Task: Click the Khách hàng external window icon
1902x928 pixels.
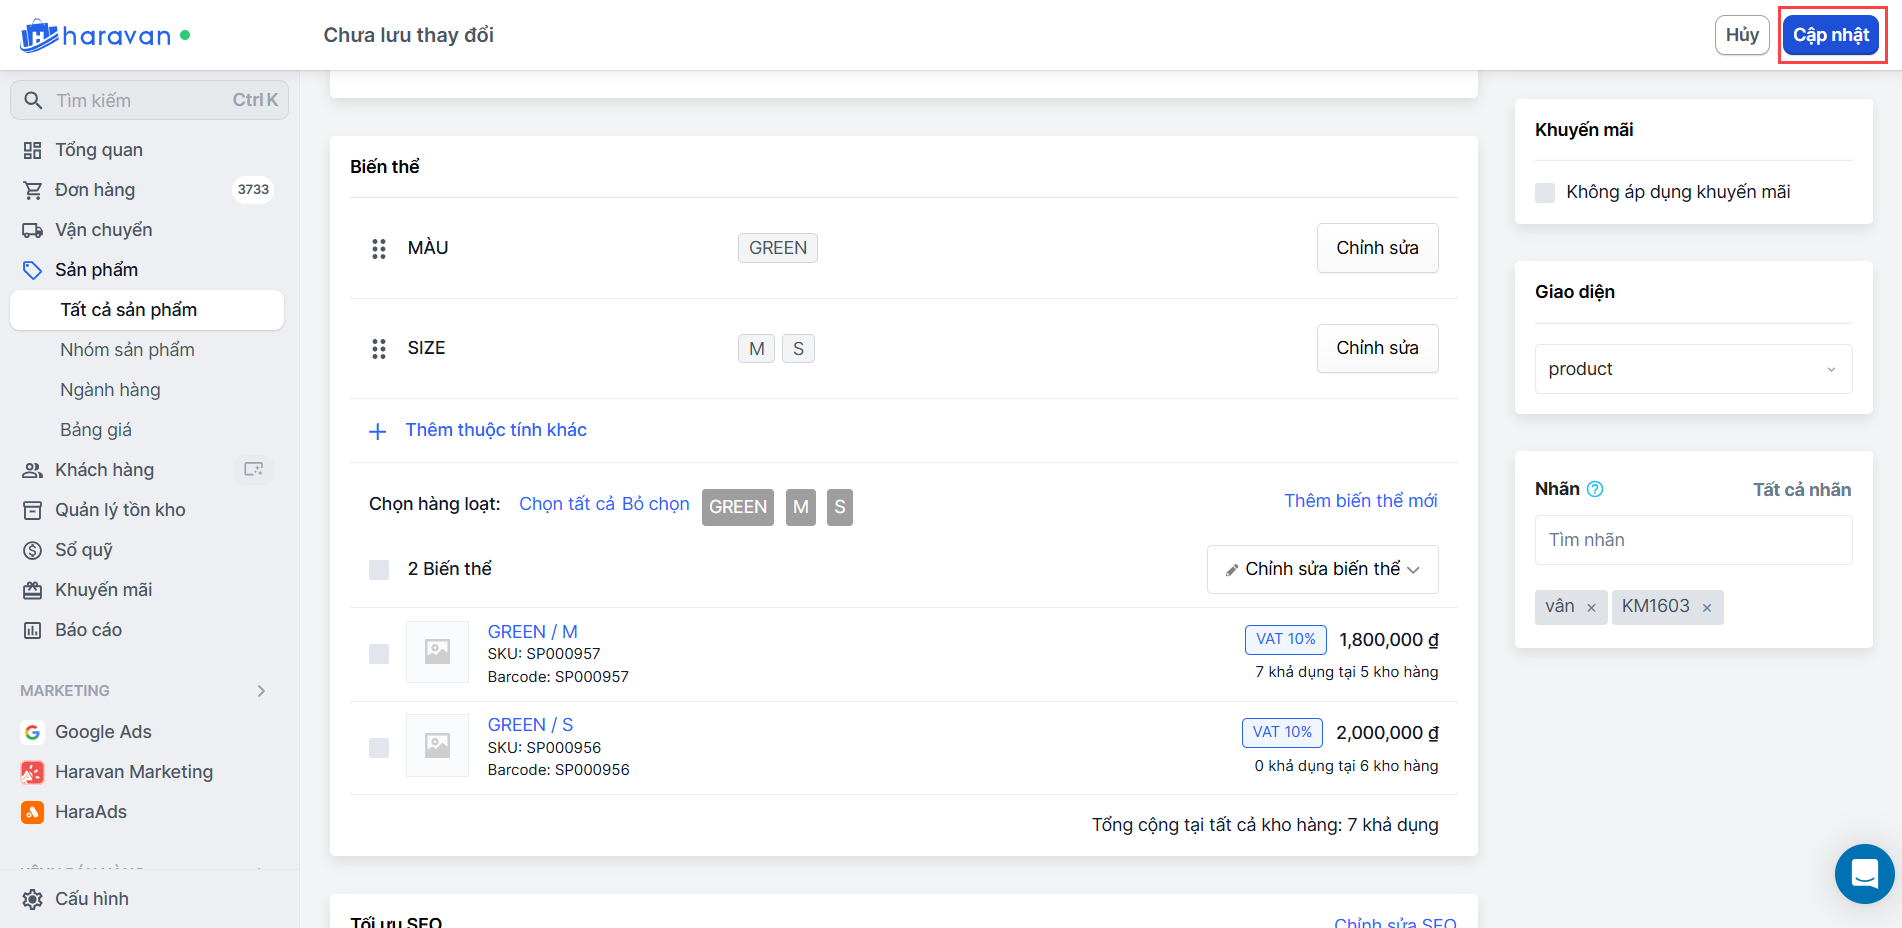Action: tap(254, 469)
